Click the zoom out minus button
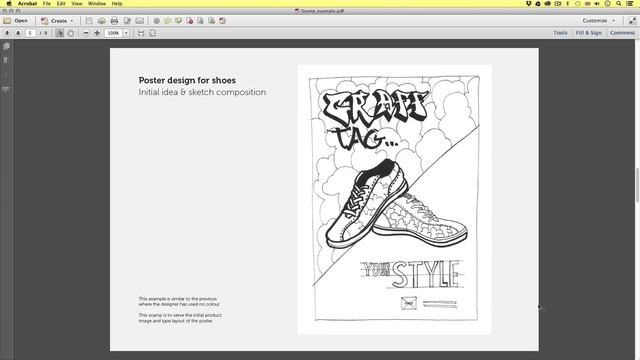Image resolution: width=640 pixels, height=360 pixels. tap(86, 33)
